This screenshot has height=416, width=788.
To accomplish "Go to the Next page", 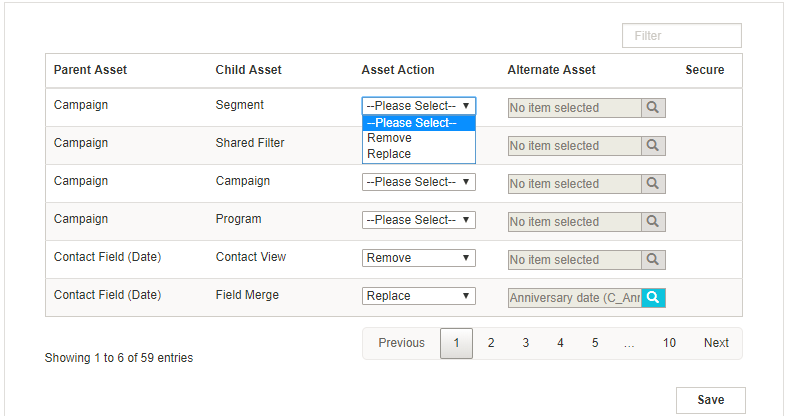I will [x=716, y=343].
